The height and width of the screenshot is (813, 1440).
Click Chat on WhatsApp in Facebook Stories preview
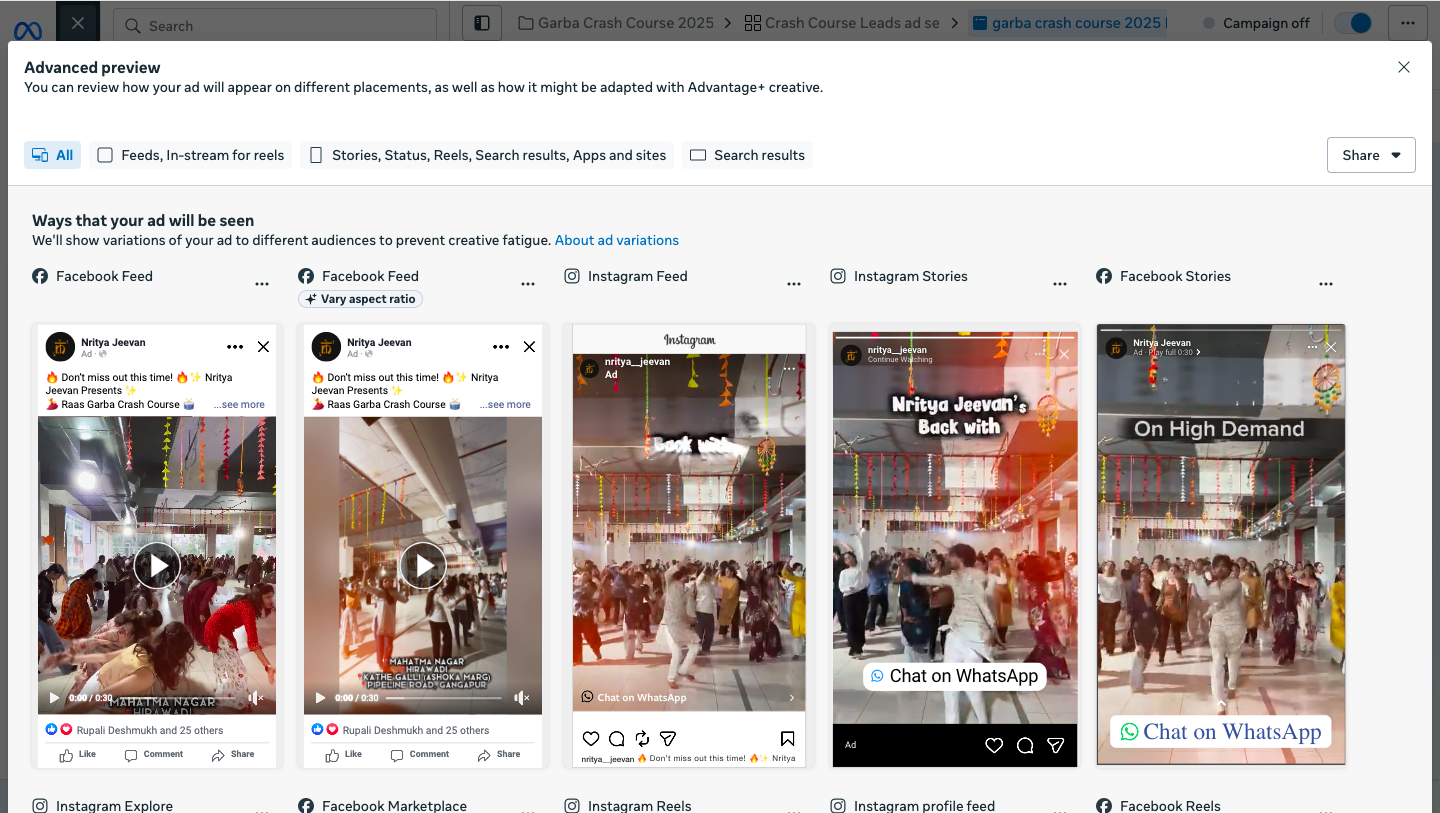pyautogui.click(x=1221, y=732)
